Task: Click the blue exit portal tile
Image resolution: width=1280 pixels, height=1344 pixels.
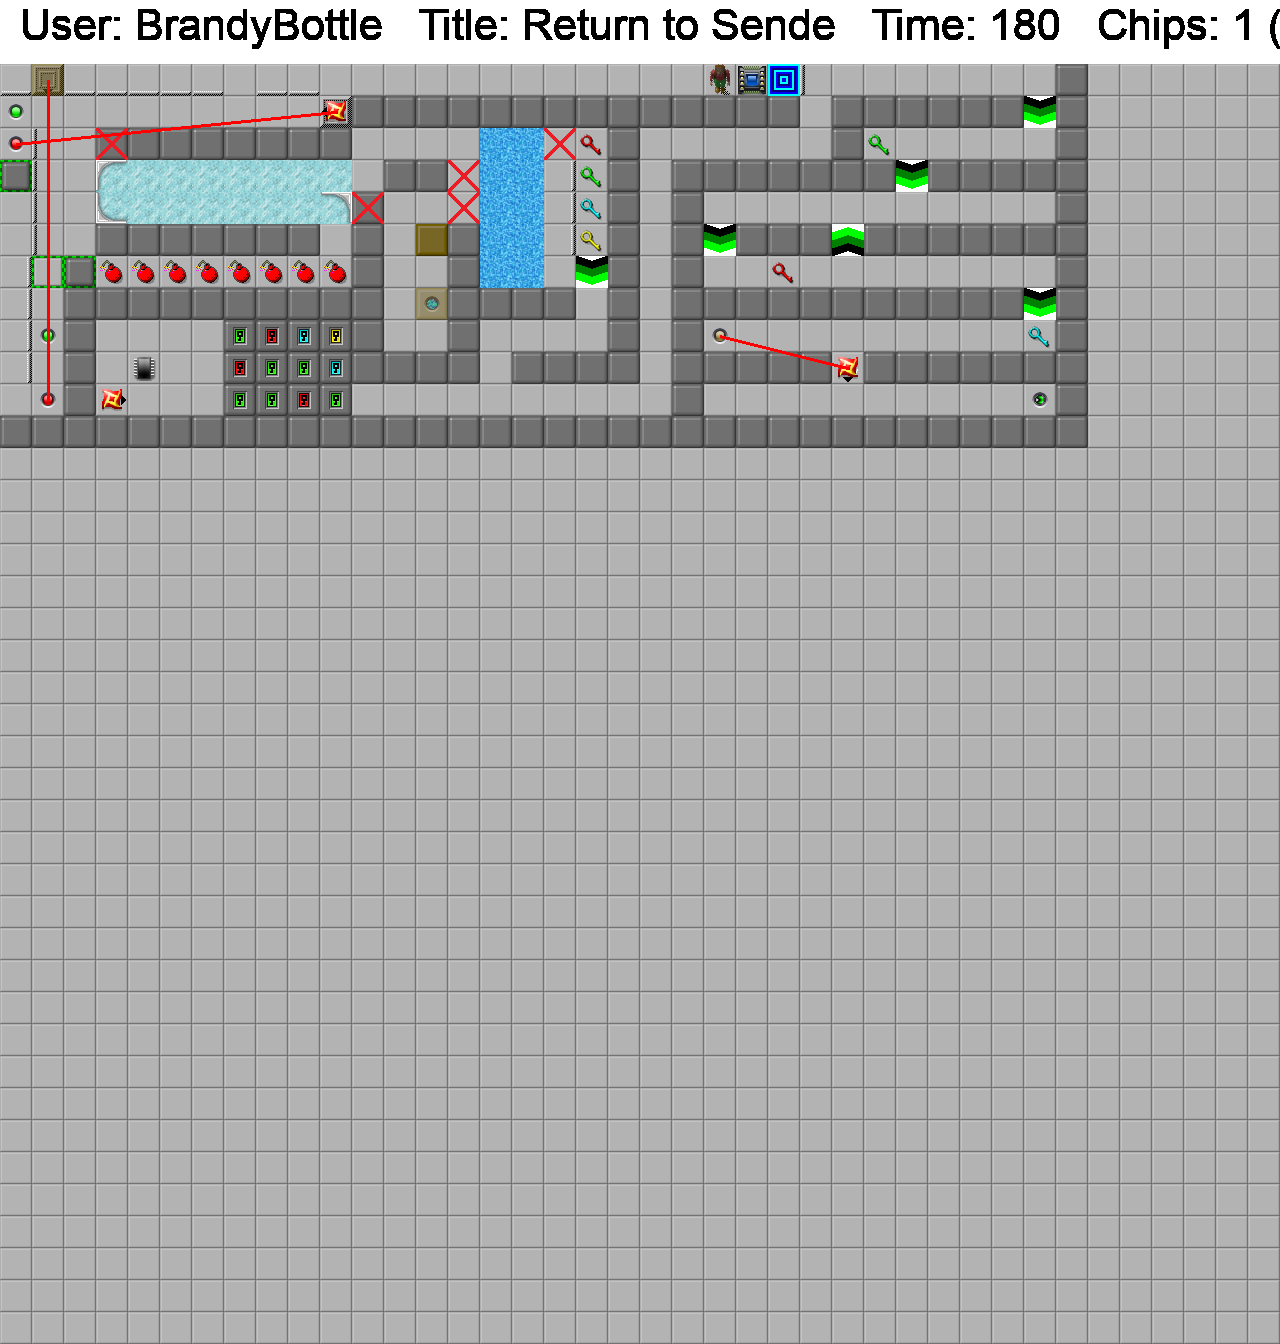Action: click(784, 80)
